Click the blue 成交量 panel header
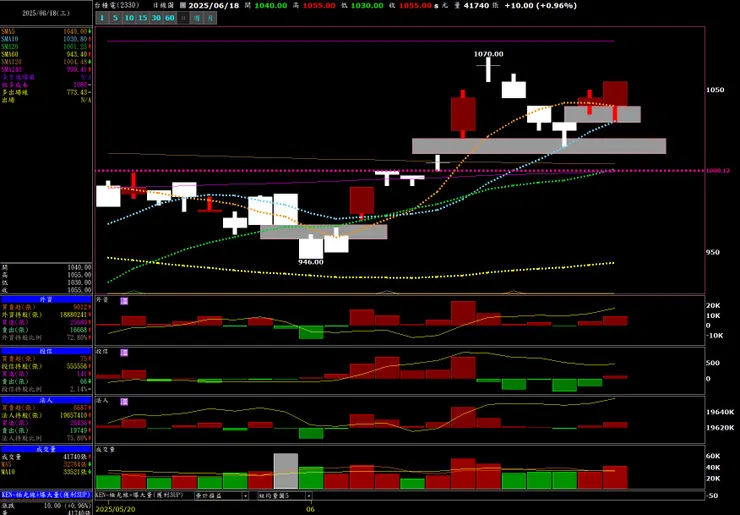740x515 pixels. tap(46, 449)
